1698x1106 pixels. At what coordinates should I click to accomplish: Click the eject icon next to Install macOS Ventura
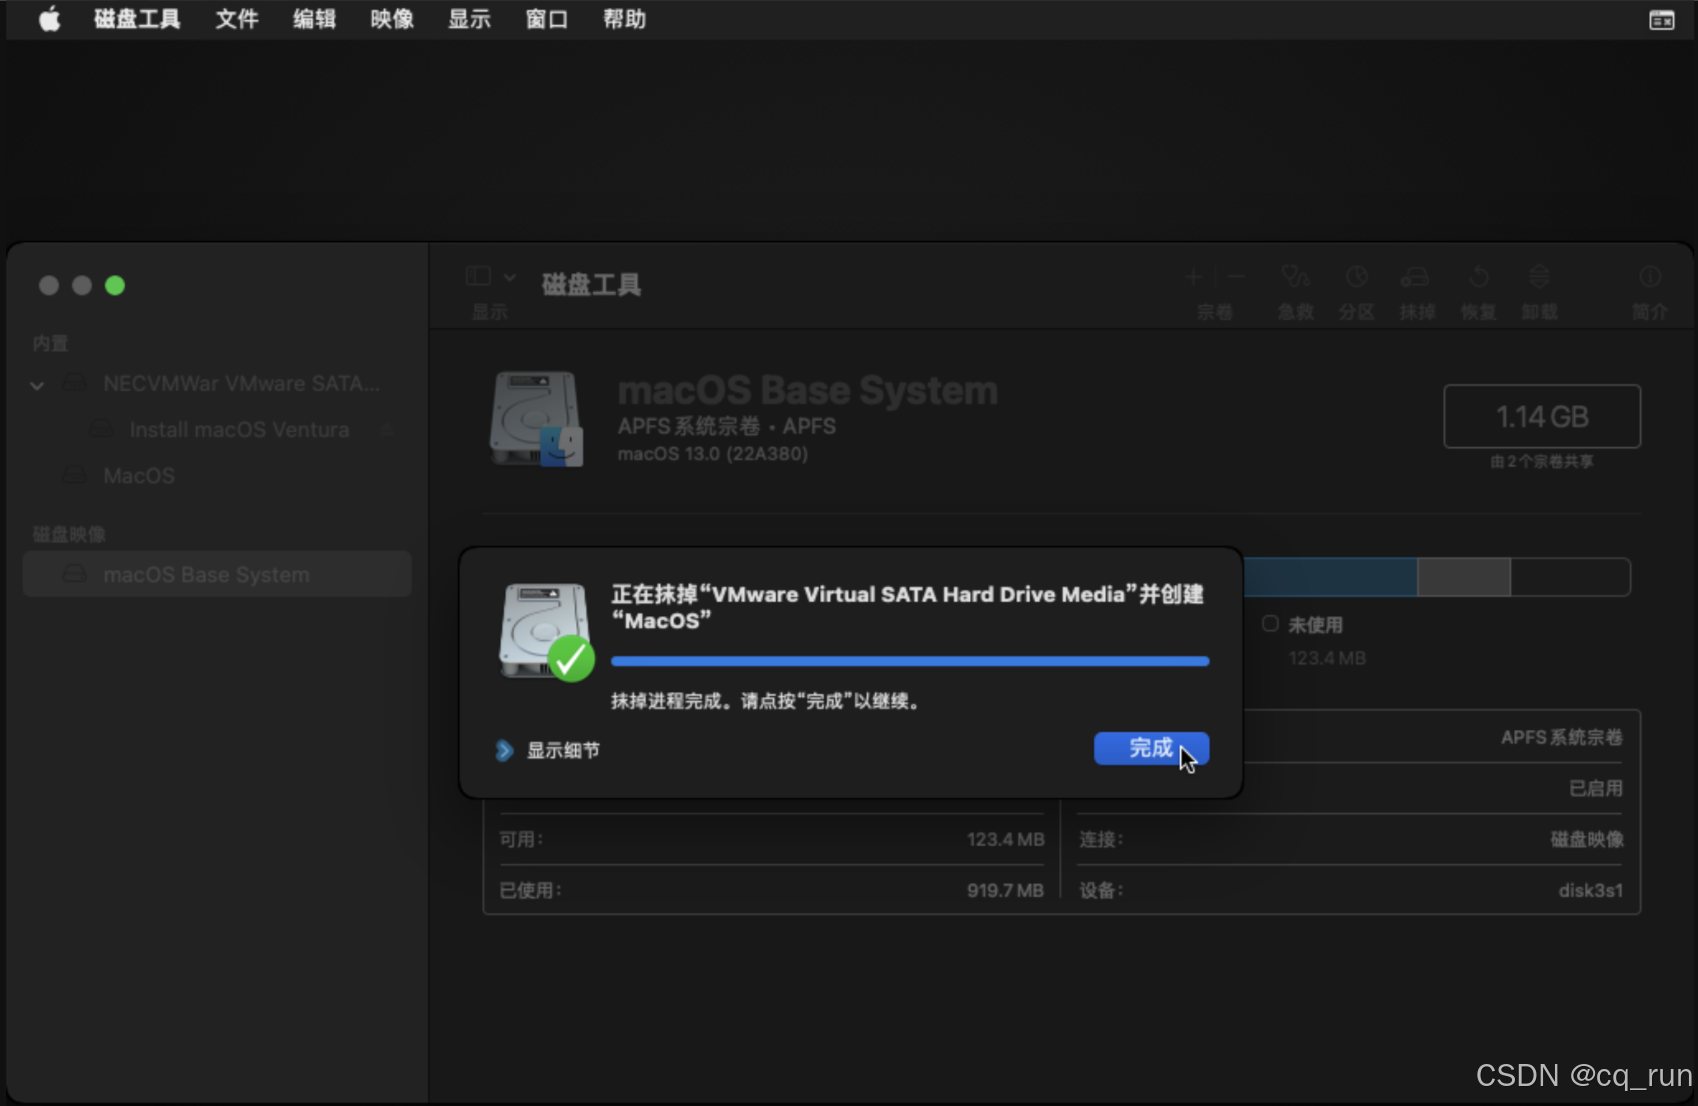(x=388, y=430)
